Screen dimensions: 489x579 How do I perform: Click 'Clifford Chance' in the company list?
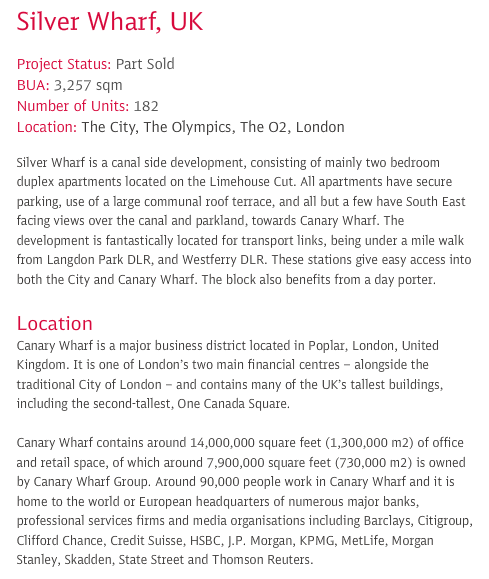pyautogui.click(x=59, y=541)
